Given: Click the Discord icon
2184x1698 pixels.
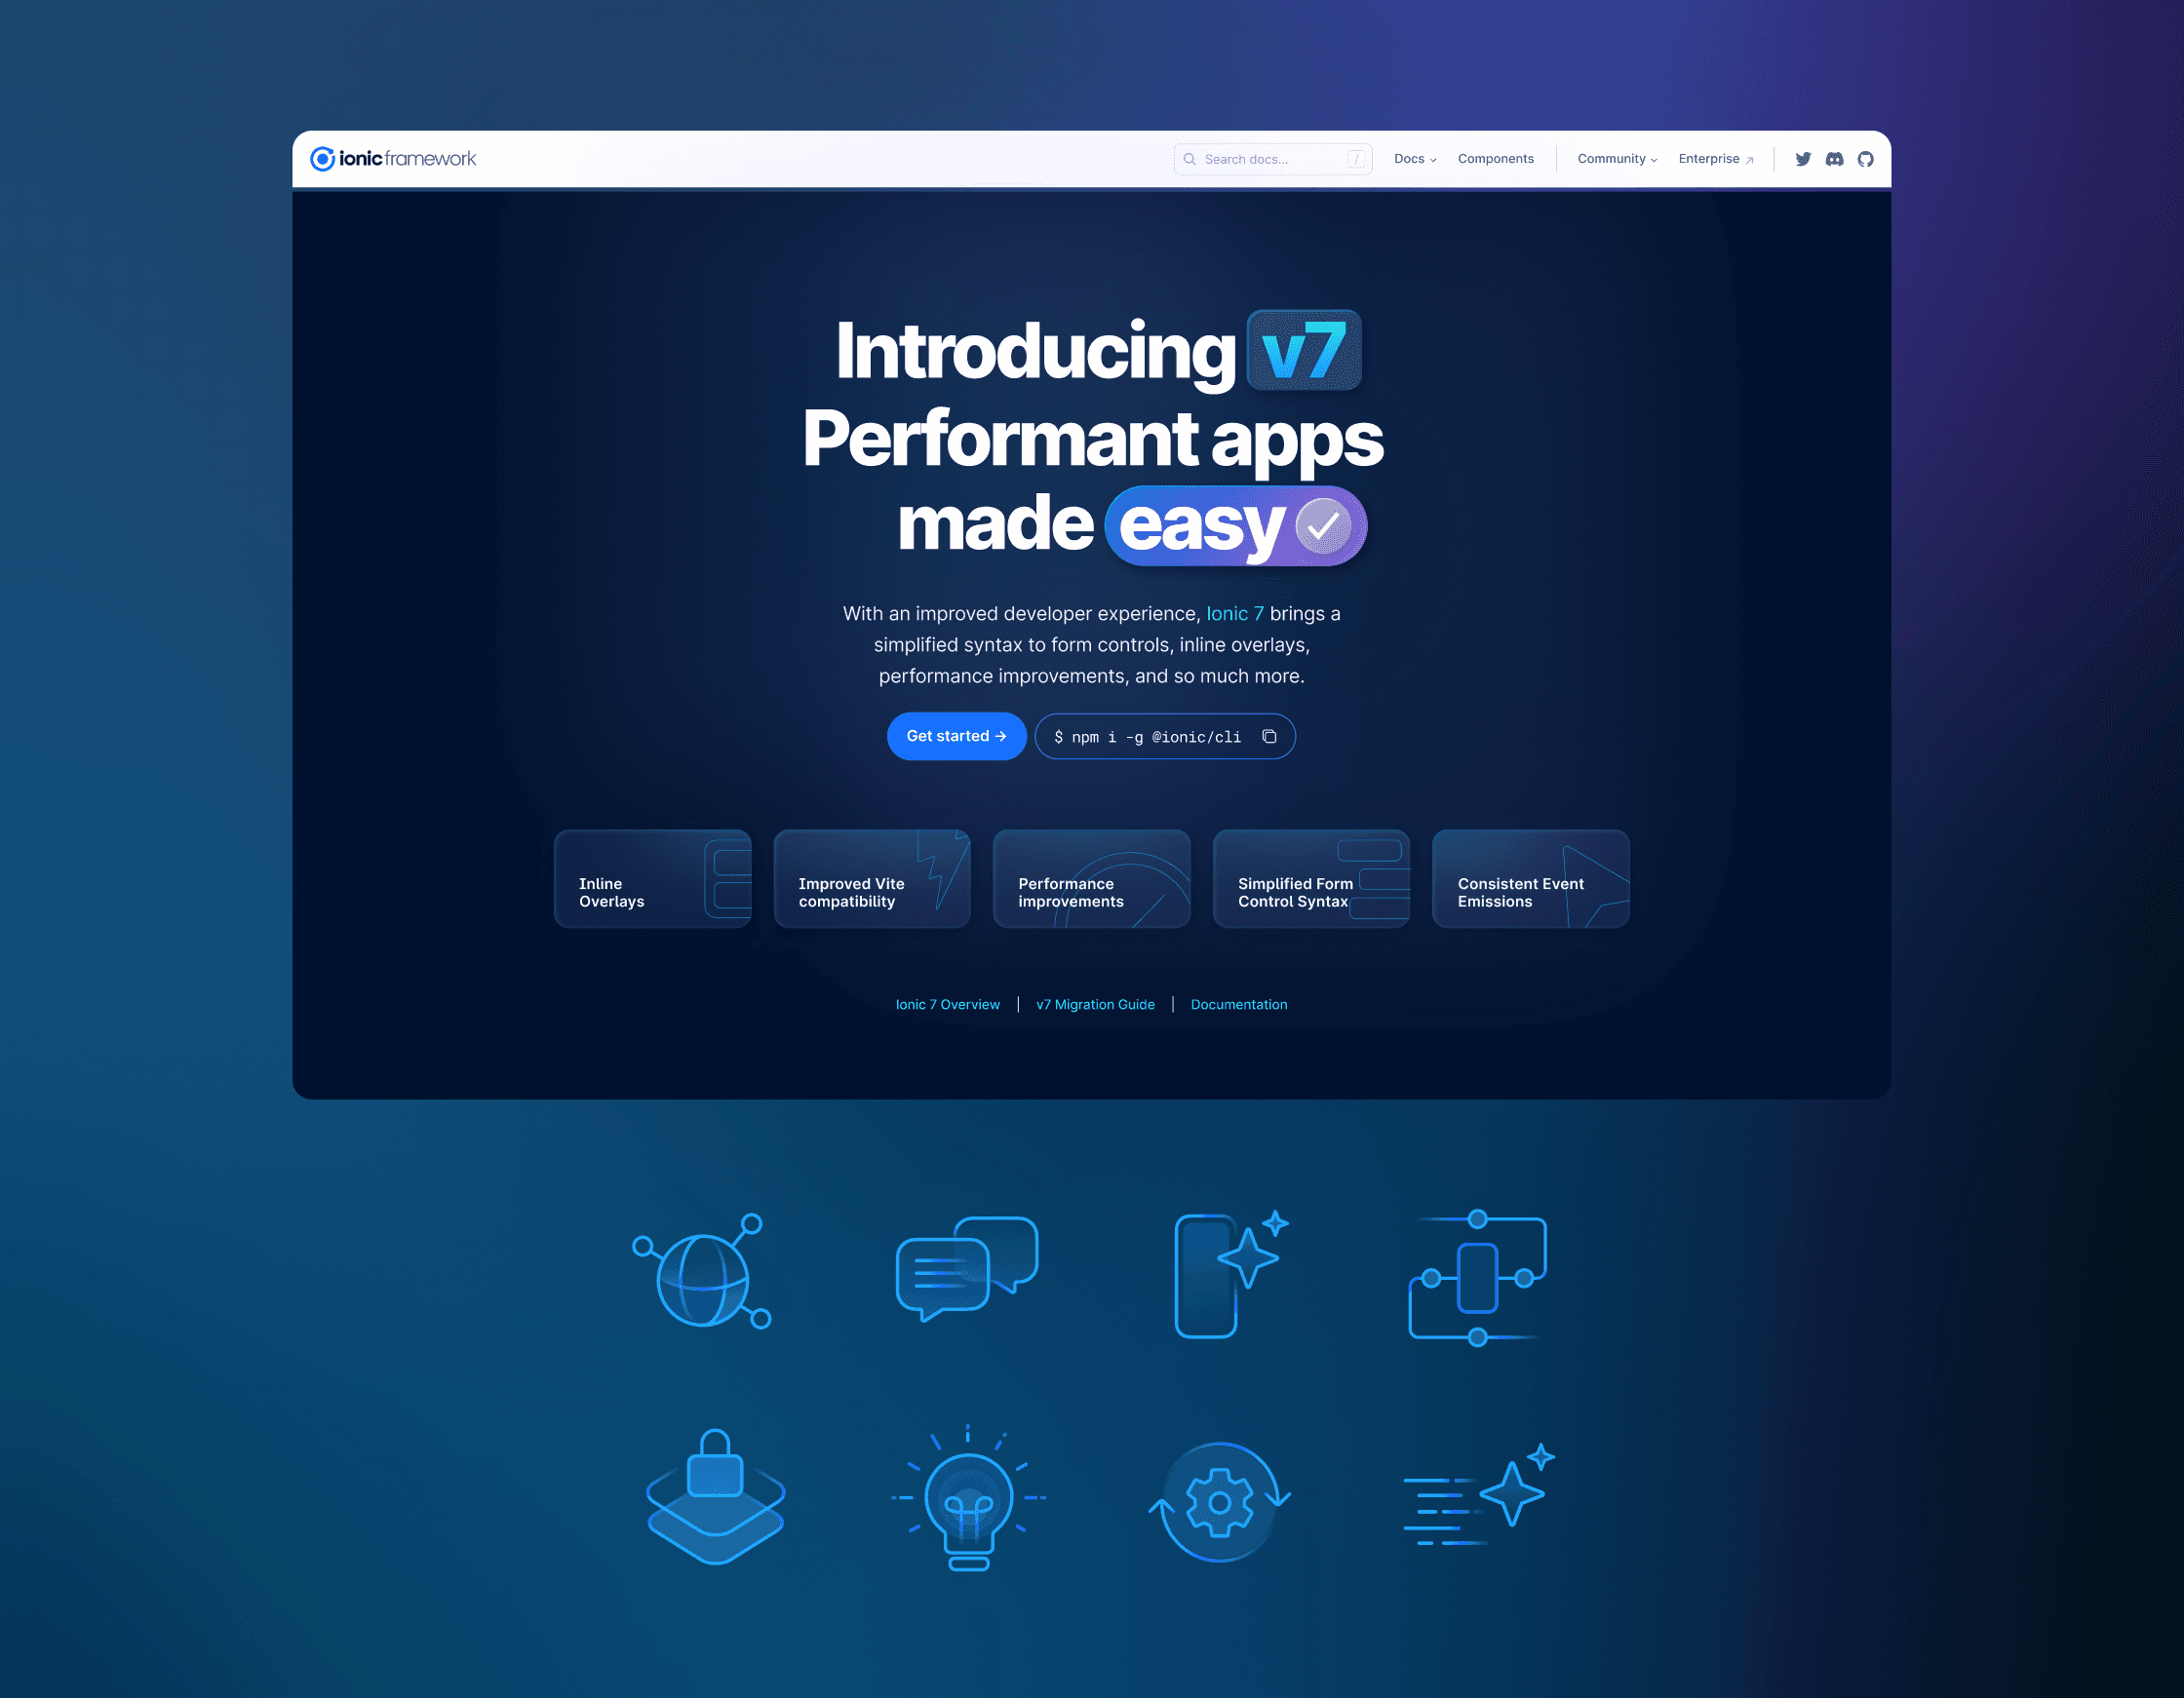Looking at the screenshot, I should (x=1835, y=160).
